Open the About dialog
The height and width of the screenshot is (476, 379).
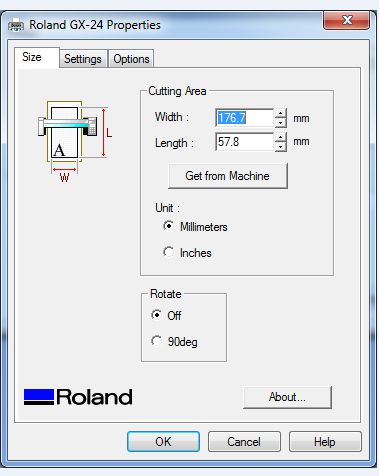[287, 397]
